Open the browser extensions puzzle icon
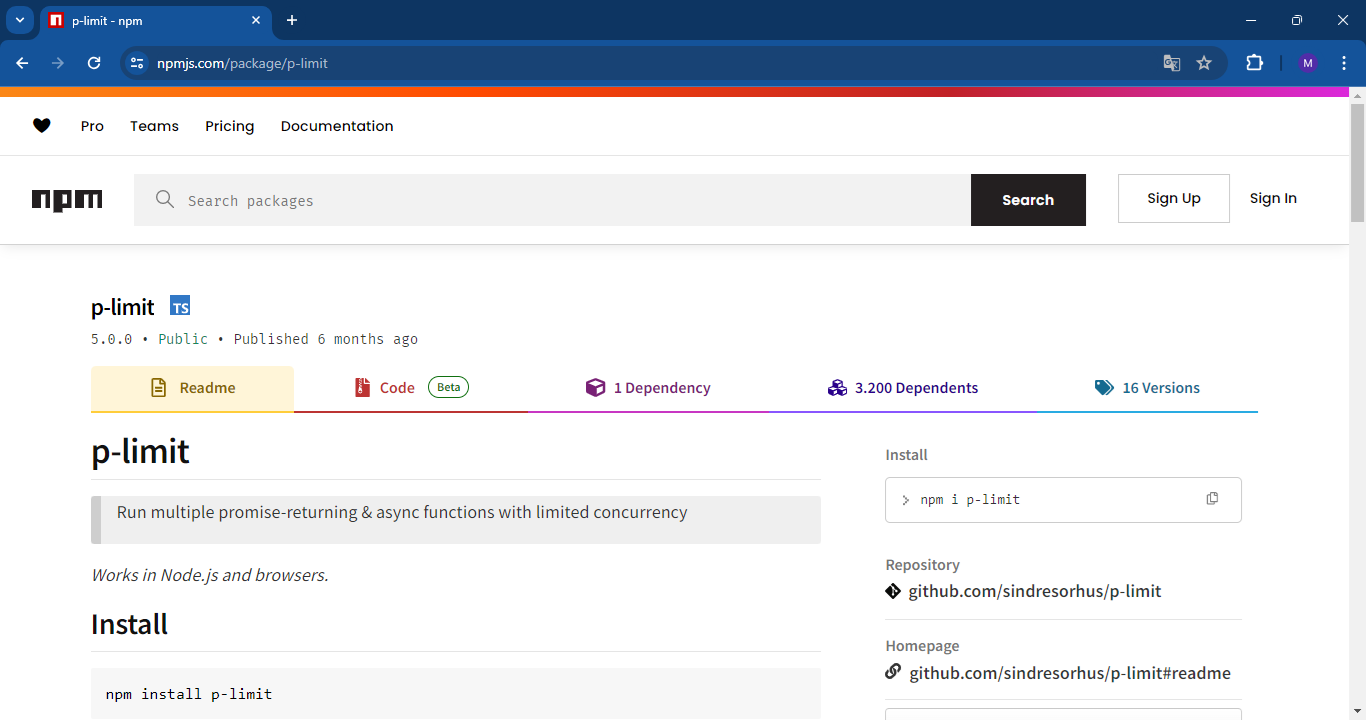Image resolution: width=1366 pixels, height=720 pixels. click(x=1254, y=62)
